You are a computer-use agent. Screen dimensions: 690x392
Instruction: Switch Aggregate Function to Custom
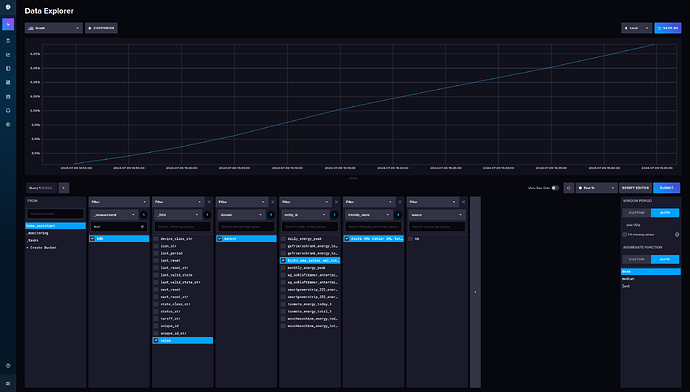(636, 259)
